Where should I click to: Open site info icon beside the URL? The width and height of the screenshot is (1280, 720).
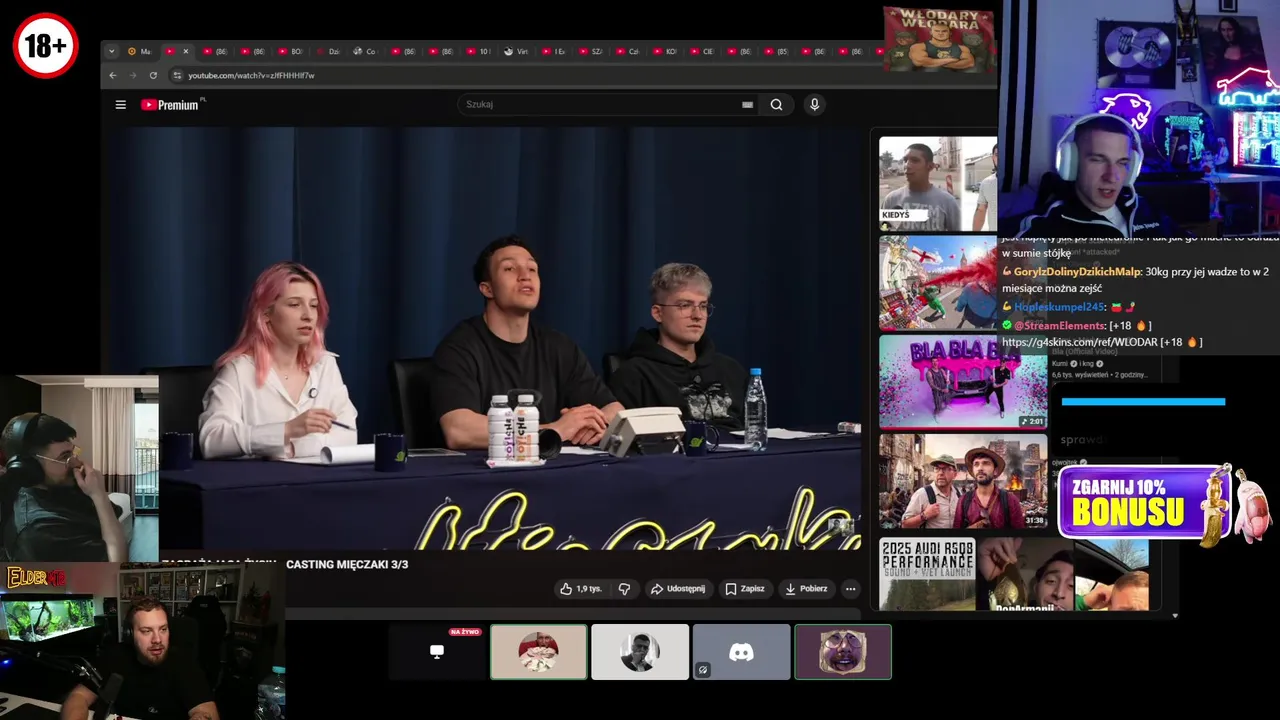pos(177,75)
